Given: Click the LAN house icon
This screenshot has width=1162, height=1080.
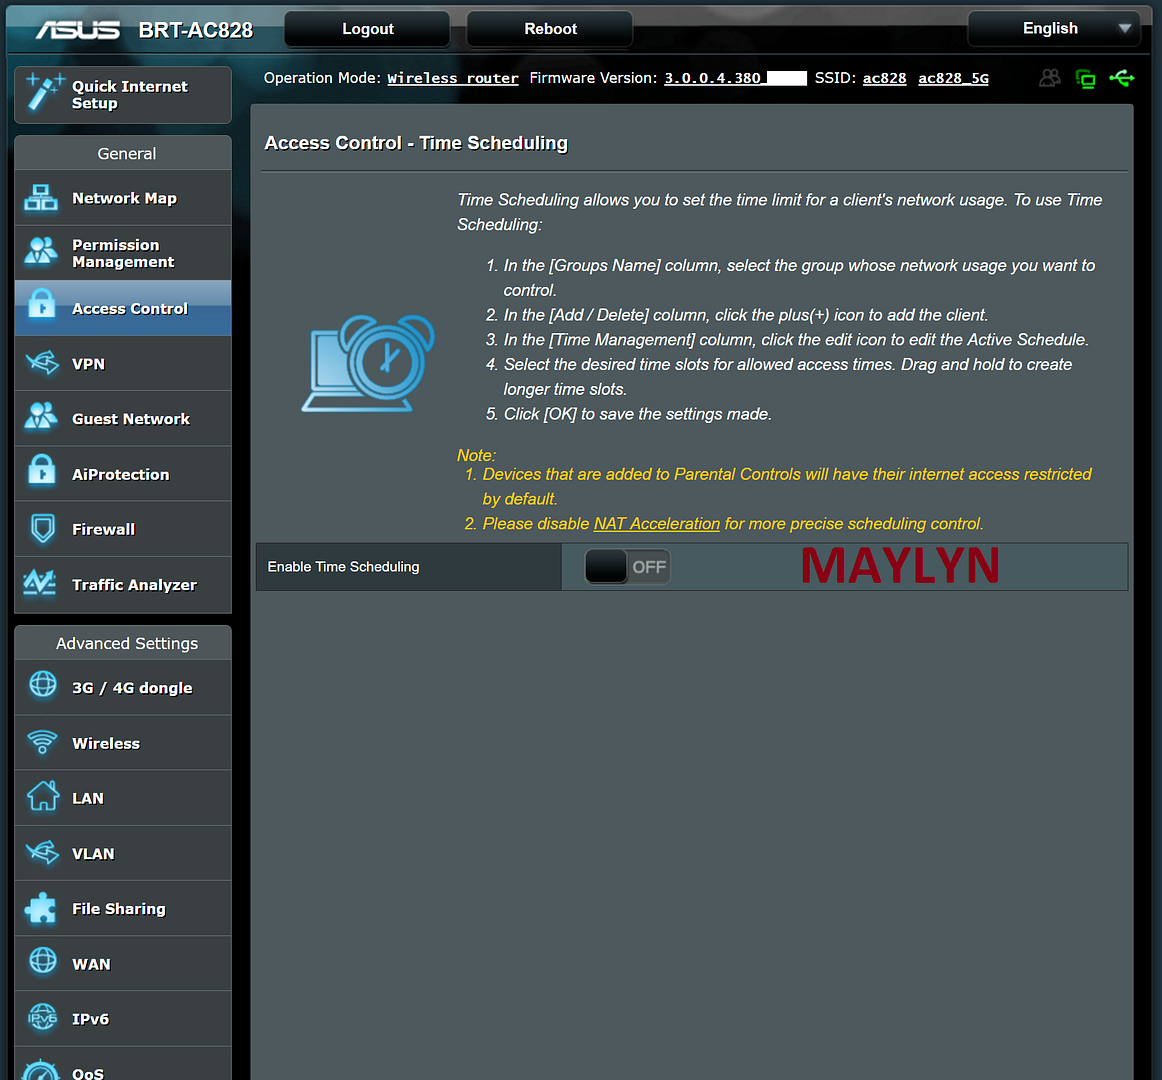Looking at the screenshot, I should pos(43,796).
